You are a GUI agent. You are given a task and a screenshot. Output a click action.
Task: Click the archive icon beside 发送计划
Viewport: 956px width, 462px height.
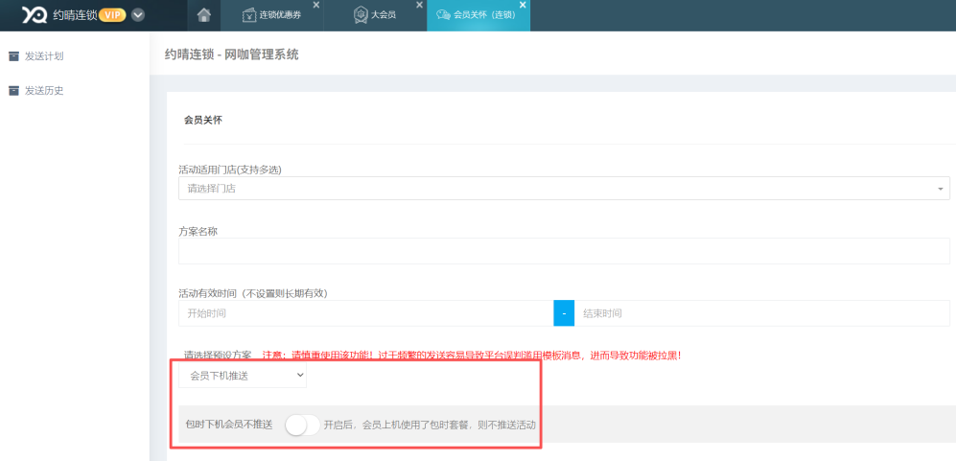13,57
